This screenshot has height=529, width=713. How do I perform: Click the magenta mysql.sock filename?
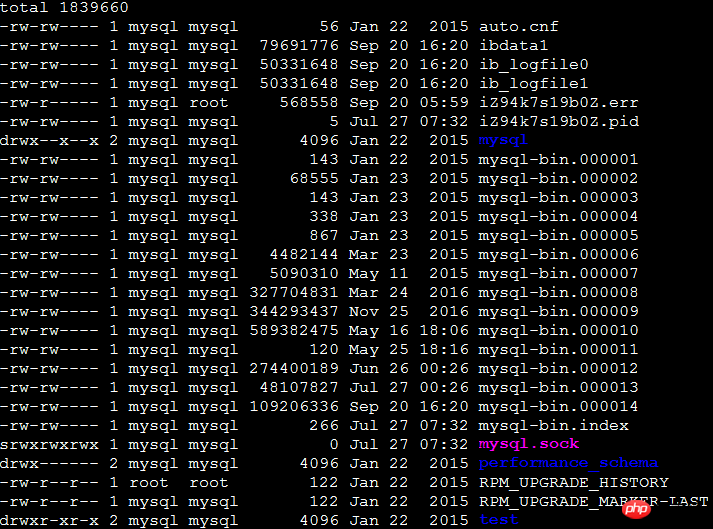[x=529, y=444]
